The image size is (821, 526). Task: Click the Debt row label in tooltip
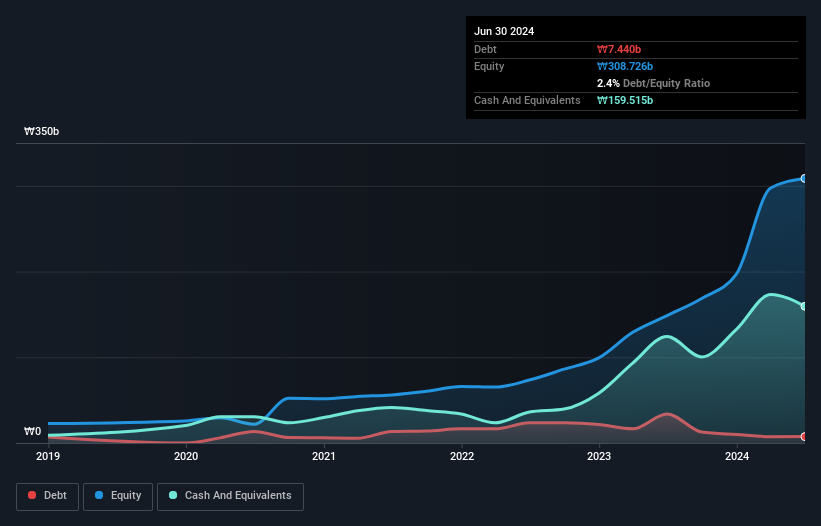point(485,49)
